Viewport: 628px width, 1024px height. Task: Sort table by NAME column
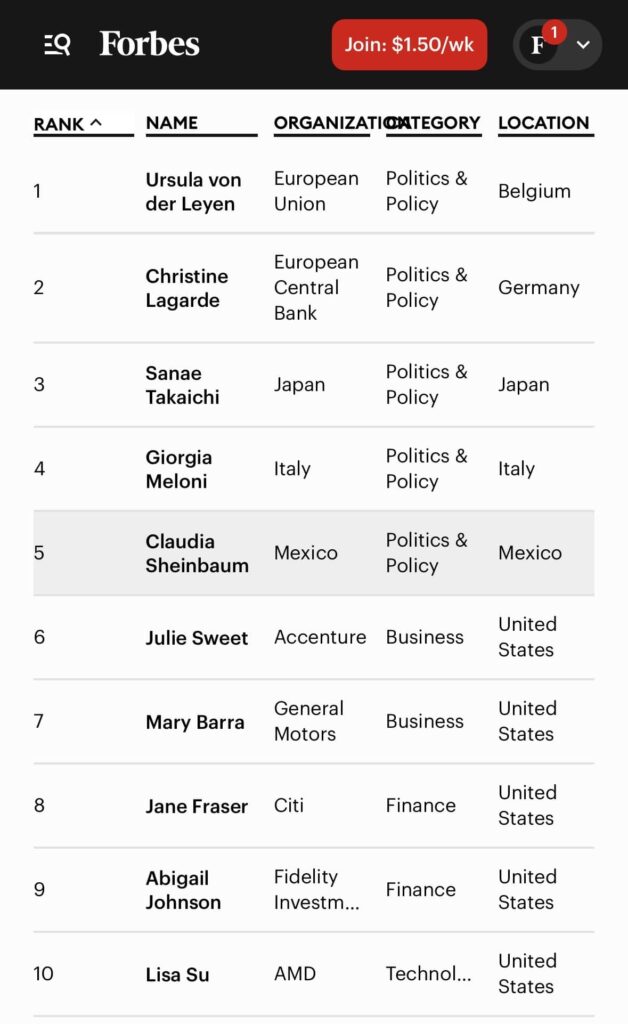(x=172, y=123)
